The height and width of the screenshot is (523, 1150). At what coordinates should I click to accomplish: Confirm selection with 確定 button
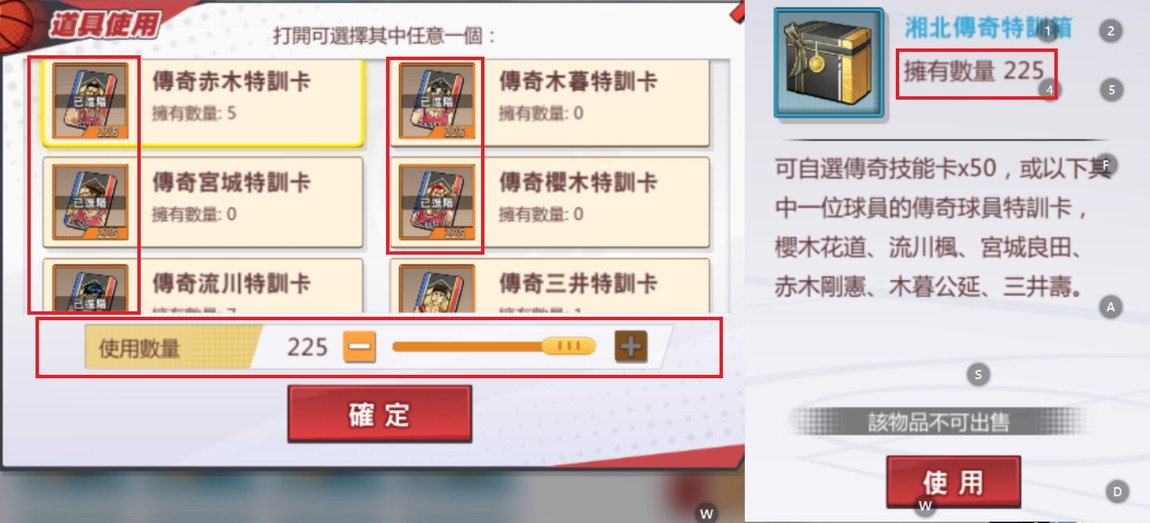point(379,414)
